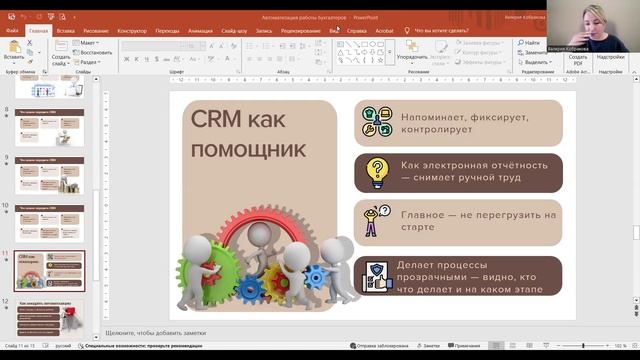640x360 pixels.
Task: Zoom in with the plus button
Action: point(608,346)
